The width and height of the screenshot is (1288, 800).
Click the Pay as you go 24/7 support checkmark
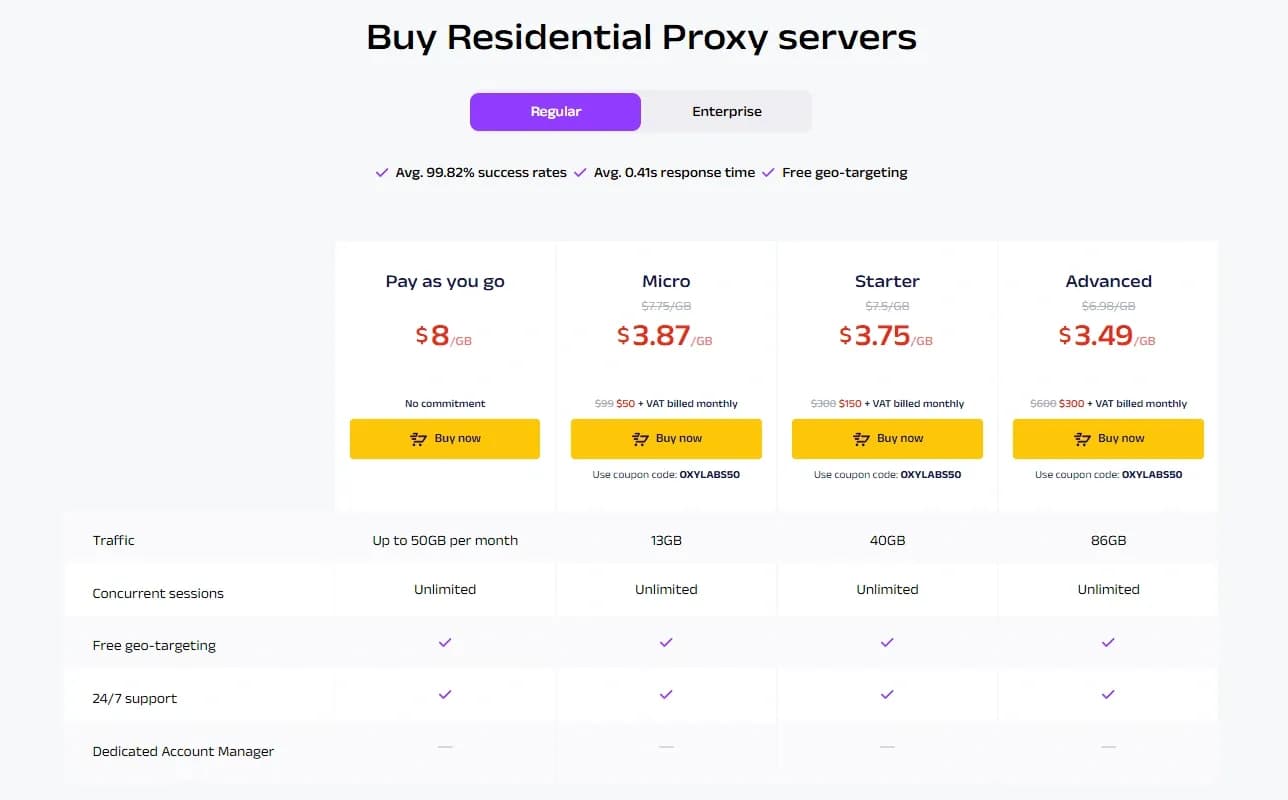(444, 693)
